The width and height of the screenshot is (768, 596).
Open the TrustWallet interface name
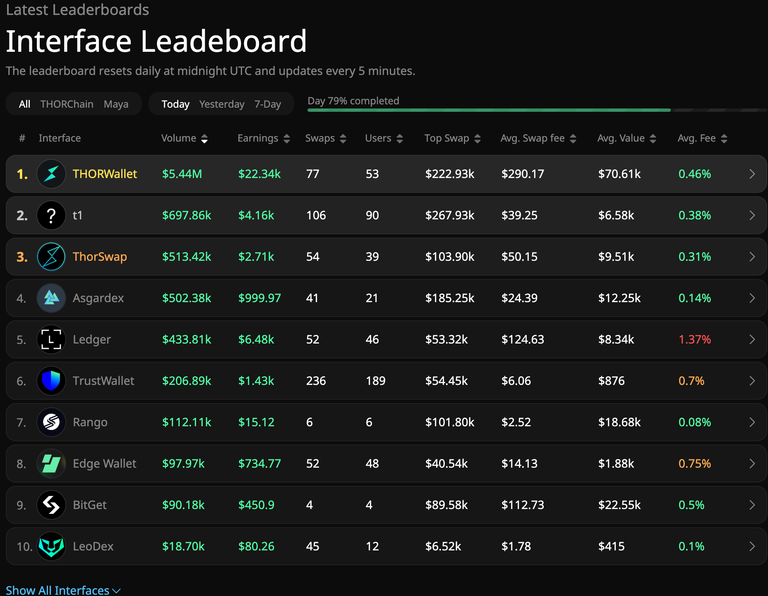coord(103,381)
